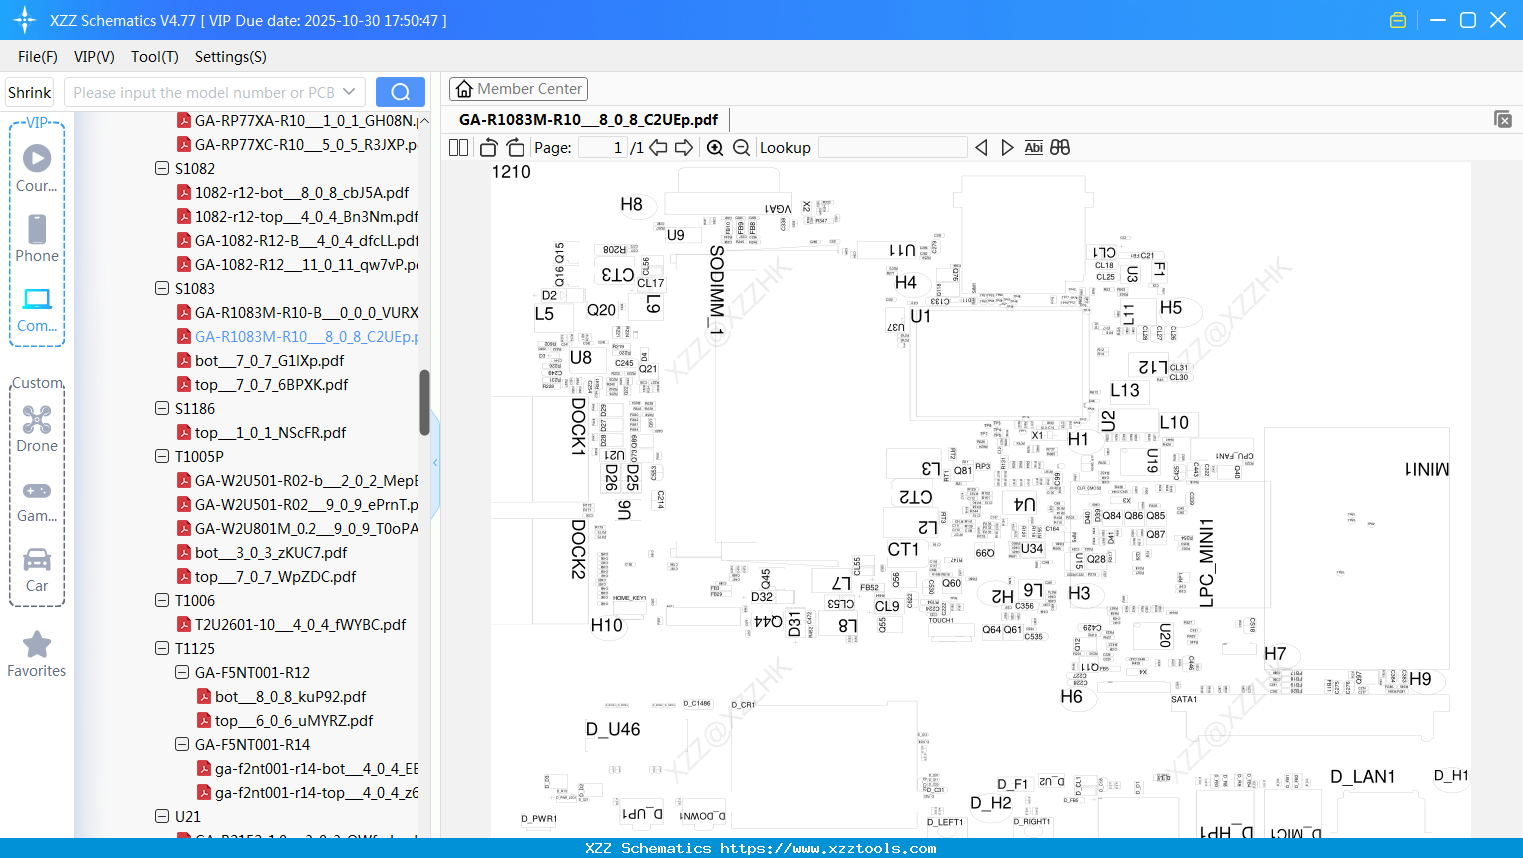This screenshot has height=858, width=1523.
Task: Go to next page with right arrow
Action: pos(684,148)
